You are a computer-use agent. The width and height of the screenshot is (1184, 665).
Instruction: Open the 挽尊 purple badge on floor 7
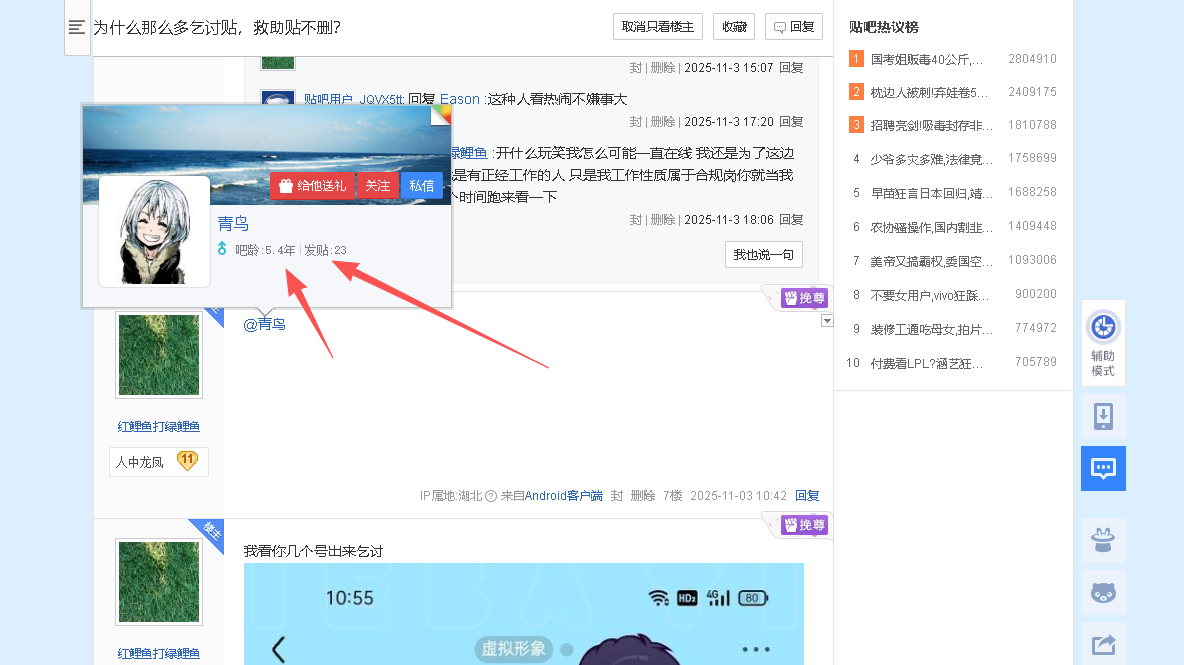(804, 298)
